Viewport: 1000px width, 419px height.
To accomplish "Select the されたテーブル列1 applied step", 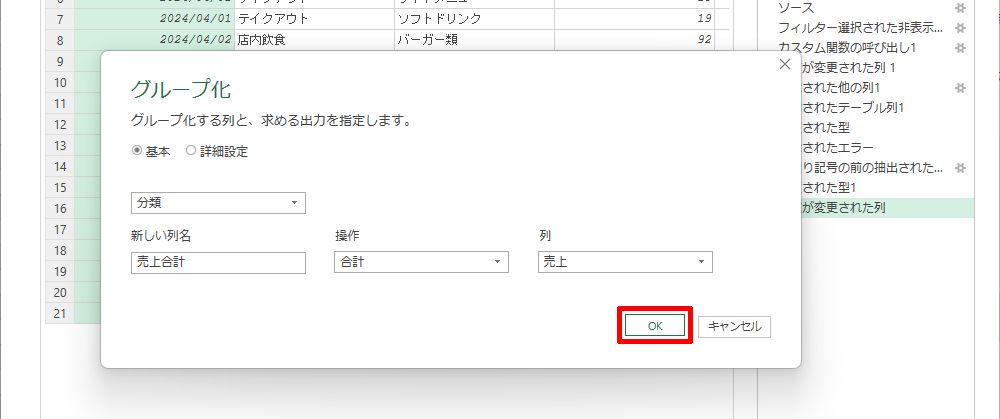I will [x=855, y=108].
